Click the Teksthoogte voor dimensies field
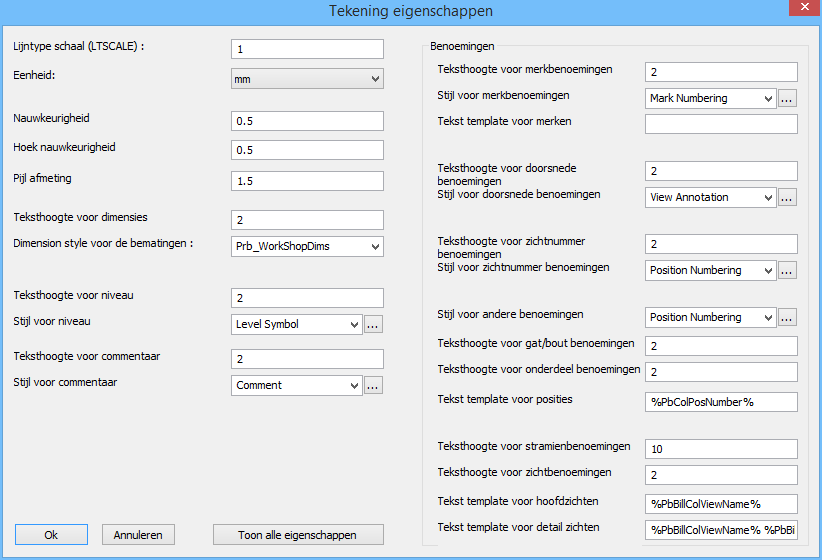The image size is (822, 560). (307, 220)
